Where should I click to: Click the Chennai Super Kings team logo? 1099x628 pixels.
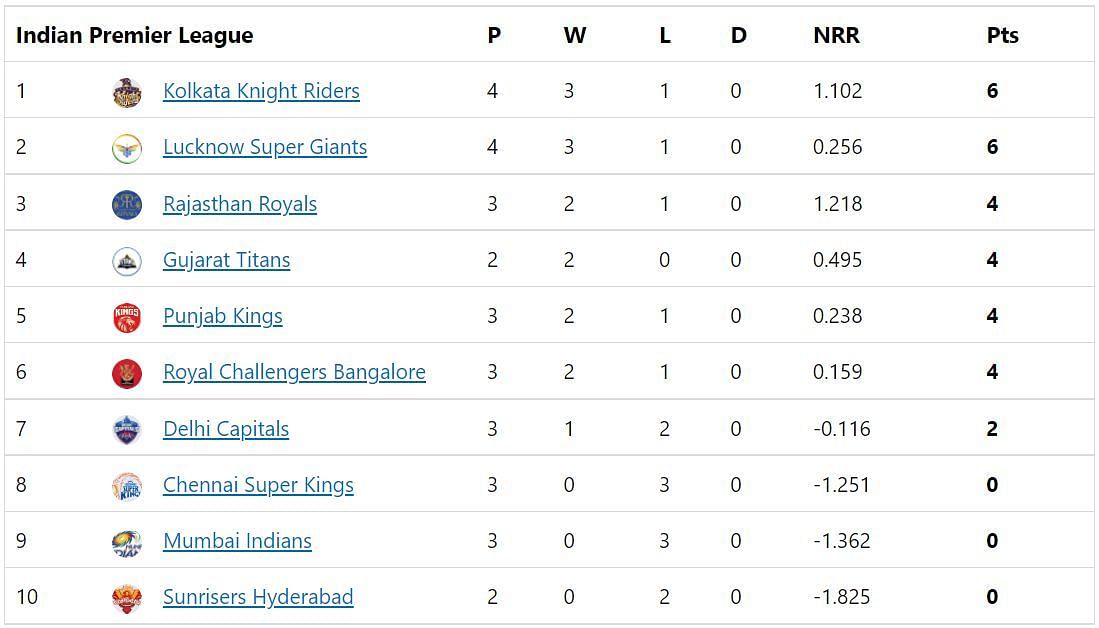click(x=127, y=486)
